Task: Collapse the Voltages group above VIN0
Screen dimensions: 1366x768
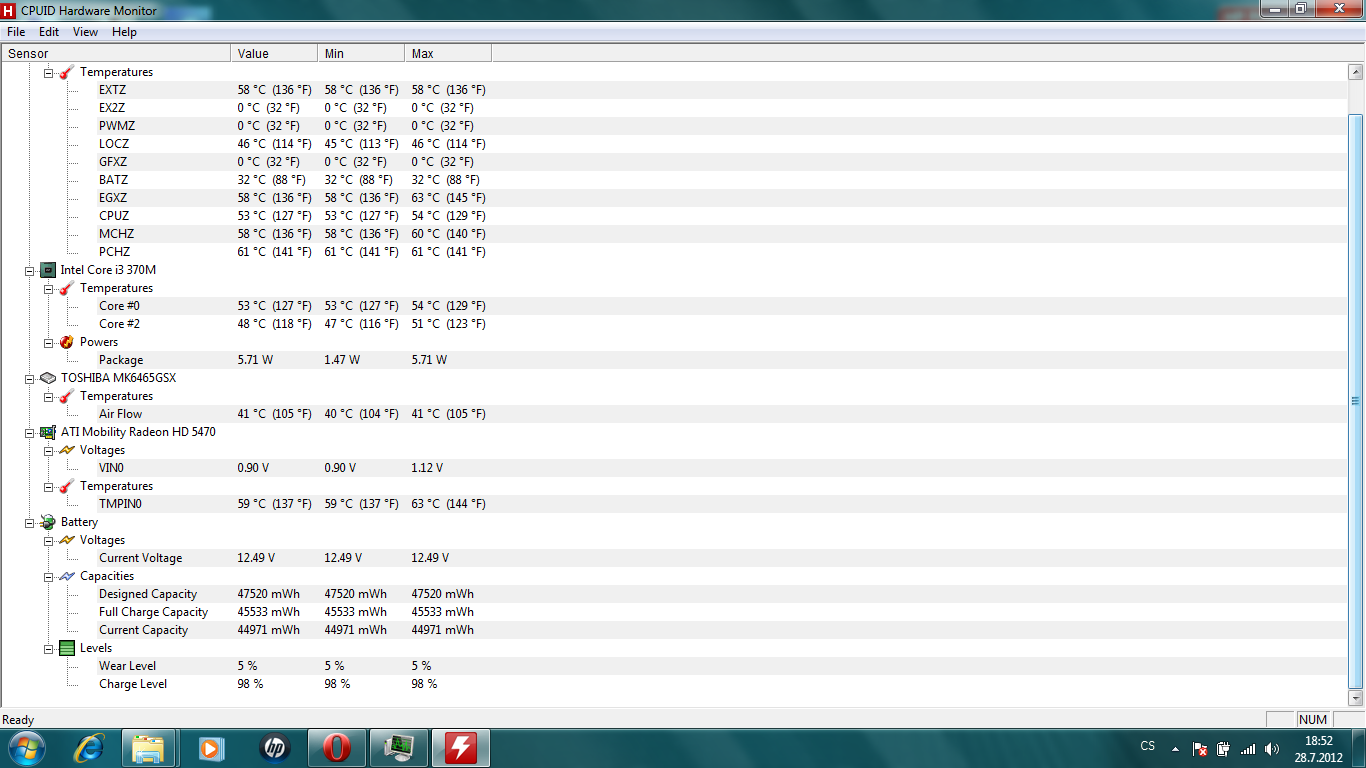Action: tap(48, 450)
